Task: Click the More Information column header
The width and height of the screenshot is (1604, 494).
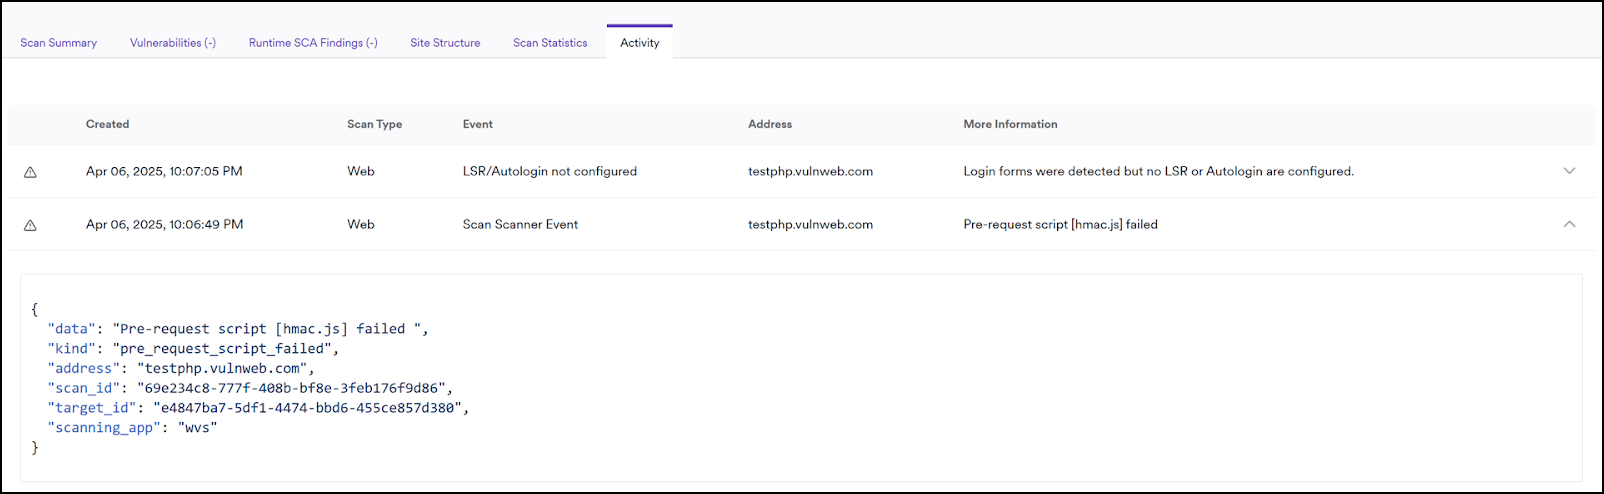Action: (x=1010, y=124)
